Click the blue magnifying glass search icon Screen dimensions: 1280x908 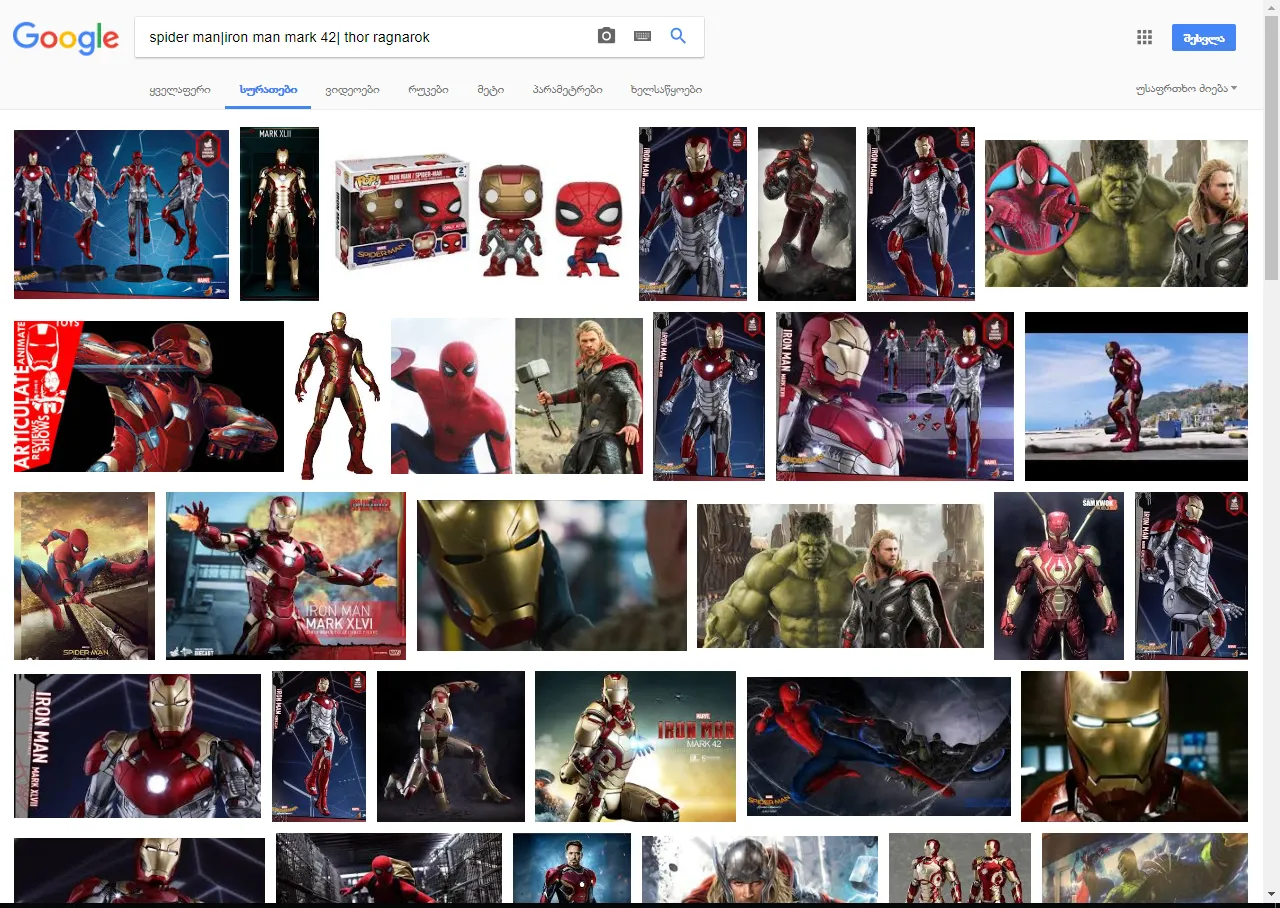coord(678,36)
